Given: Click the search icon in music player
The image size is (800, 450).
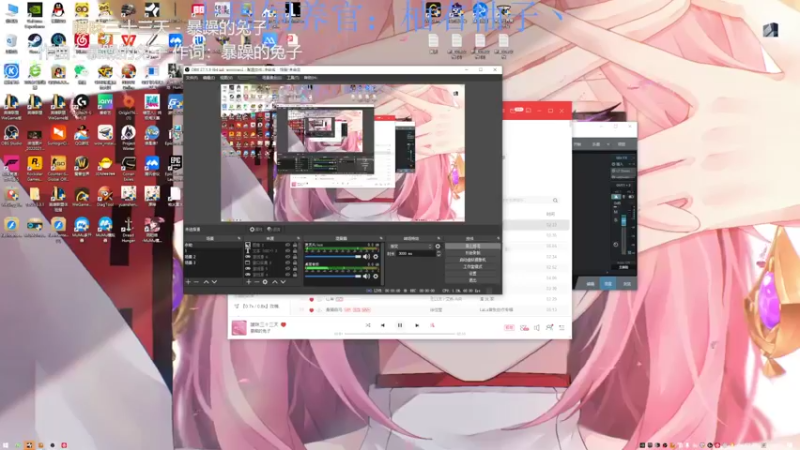Looking at the screenshot, I should (x=555, y=201).
